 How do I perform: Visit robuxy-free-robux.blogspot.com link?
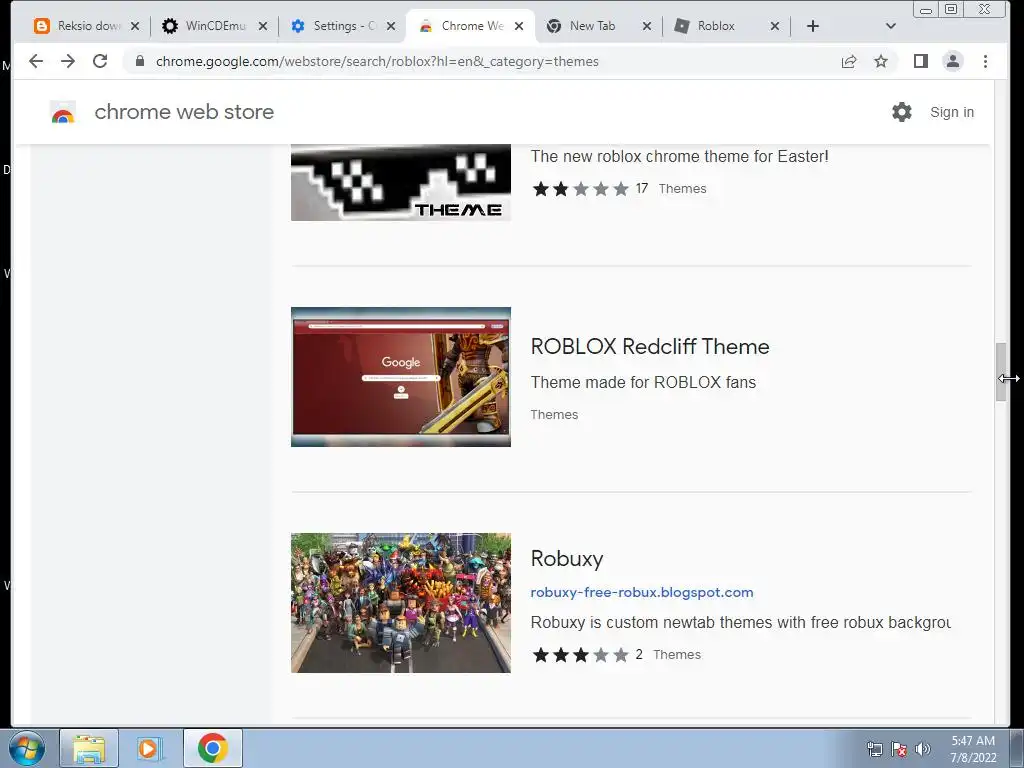click(642, 592)
